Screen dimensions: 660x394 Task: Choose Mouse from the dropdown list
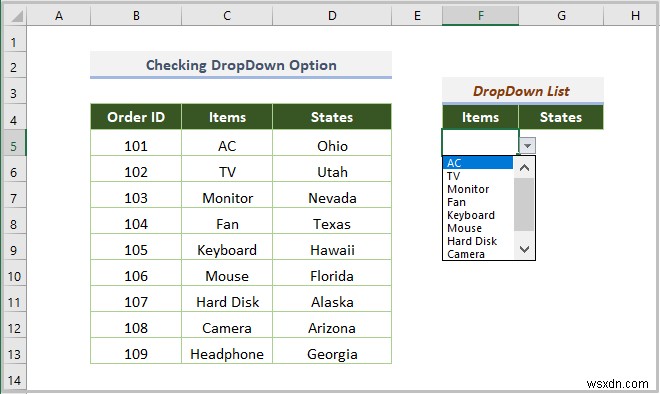[x=478, y=228]
